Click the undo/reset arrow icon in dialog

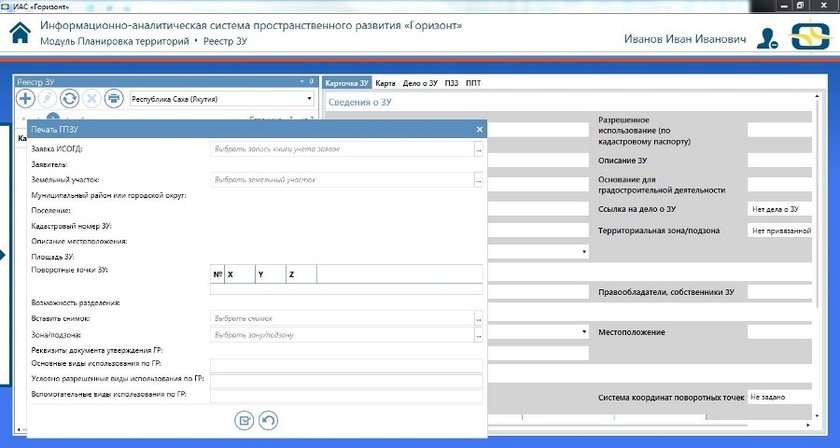[x=268, y=421]
